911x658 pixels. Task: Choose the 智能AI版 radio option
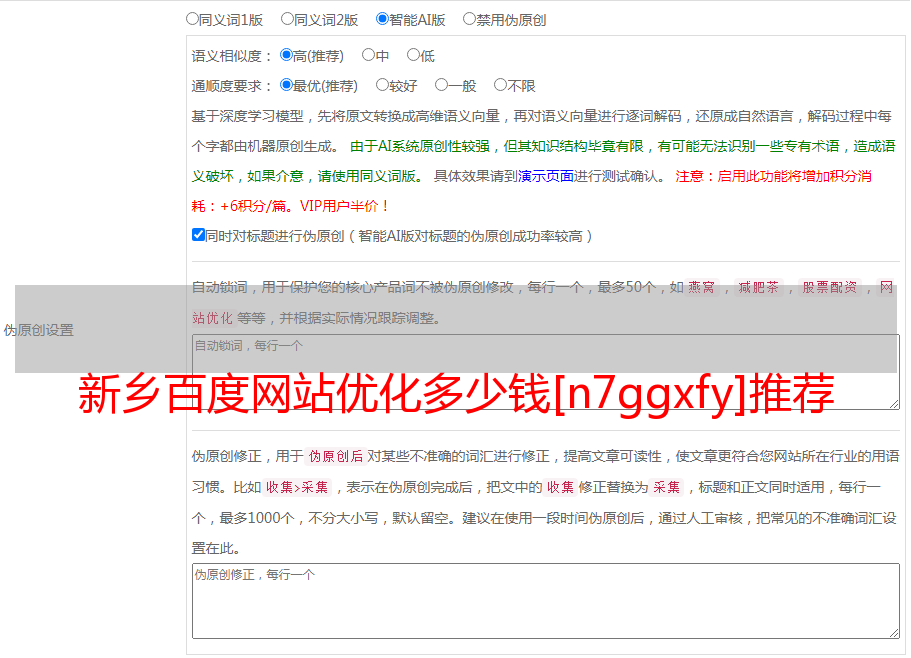382,19
